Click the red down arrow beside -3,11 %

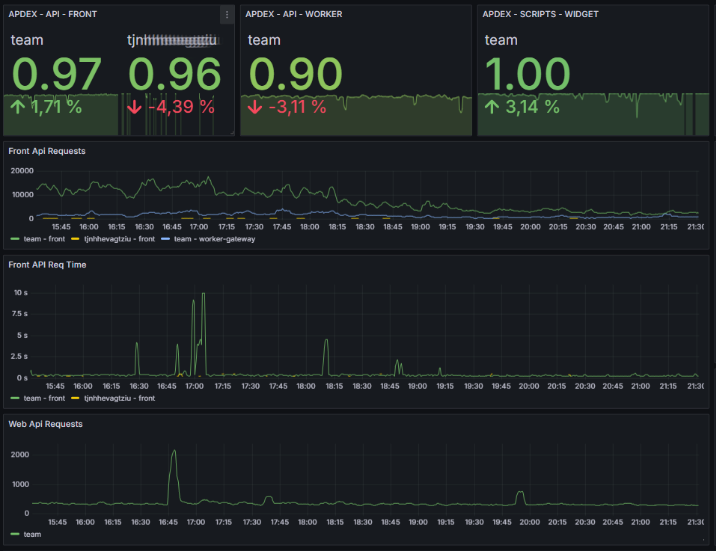255,107
